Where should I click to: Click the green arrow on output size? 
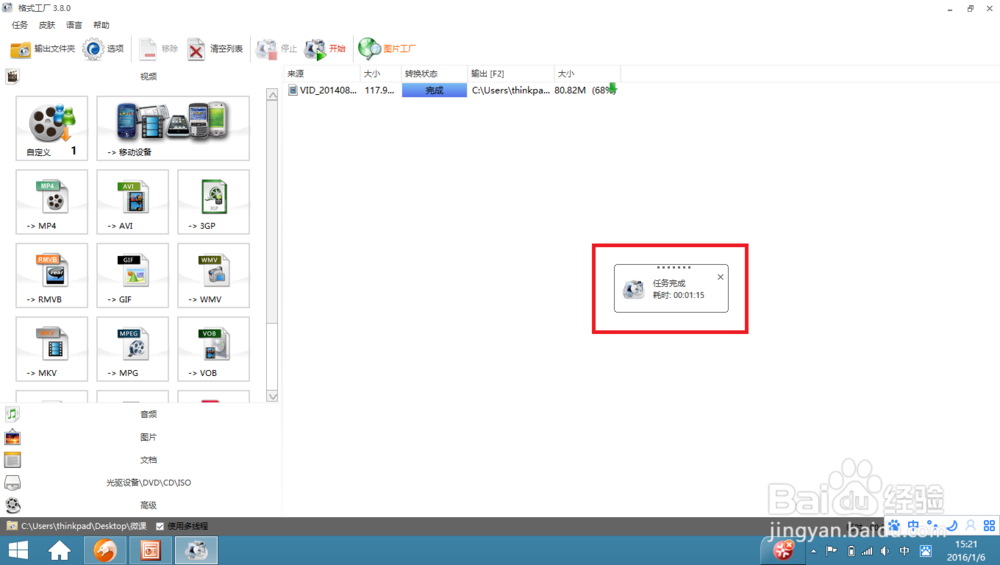click(x=613, y=89)
